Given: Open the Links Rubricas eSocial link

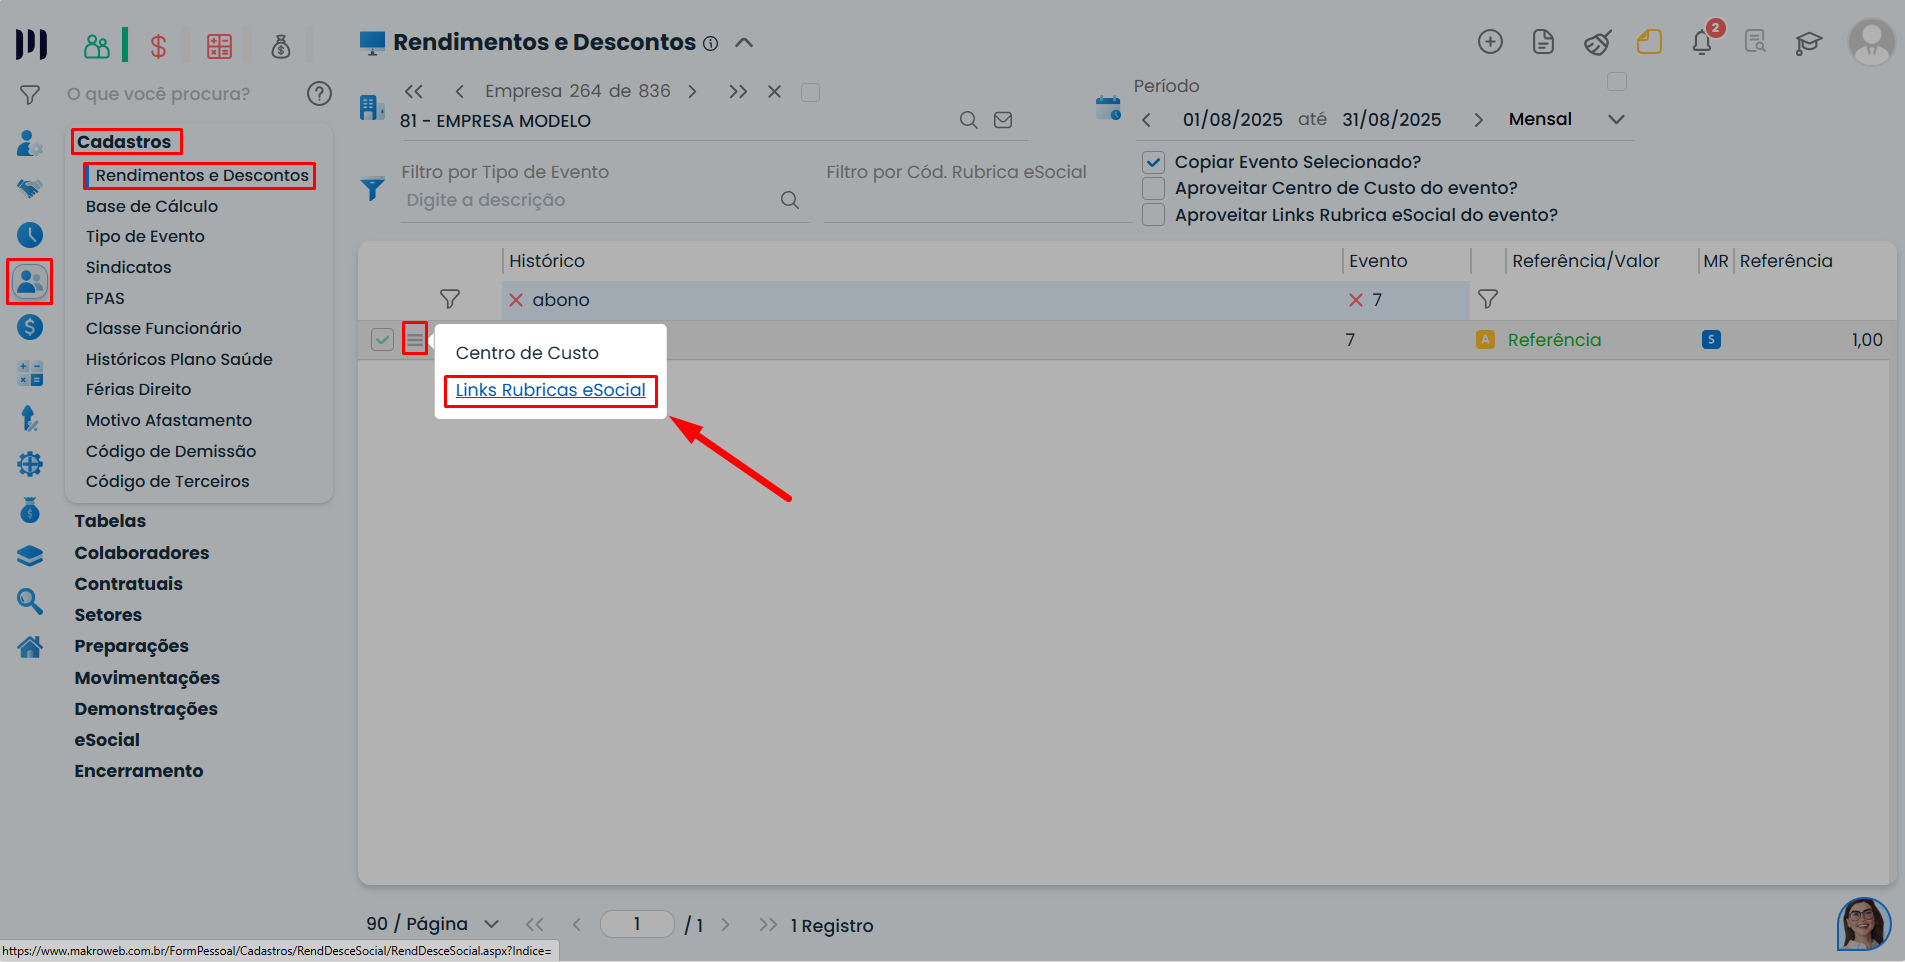Looking at the screenshot, I should 551,390.
